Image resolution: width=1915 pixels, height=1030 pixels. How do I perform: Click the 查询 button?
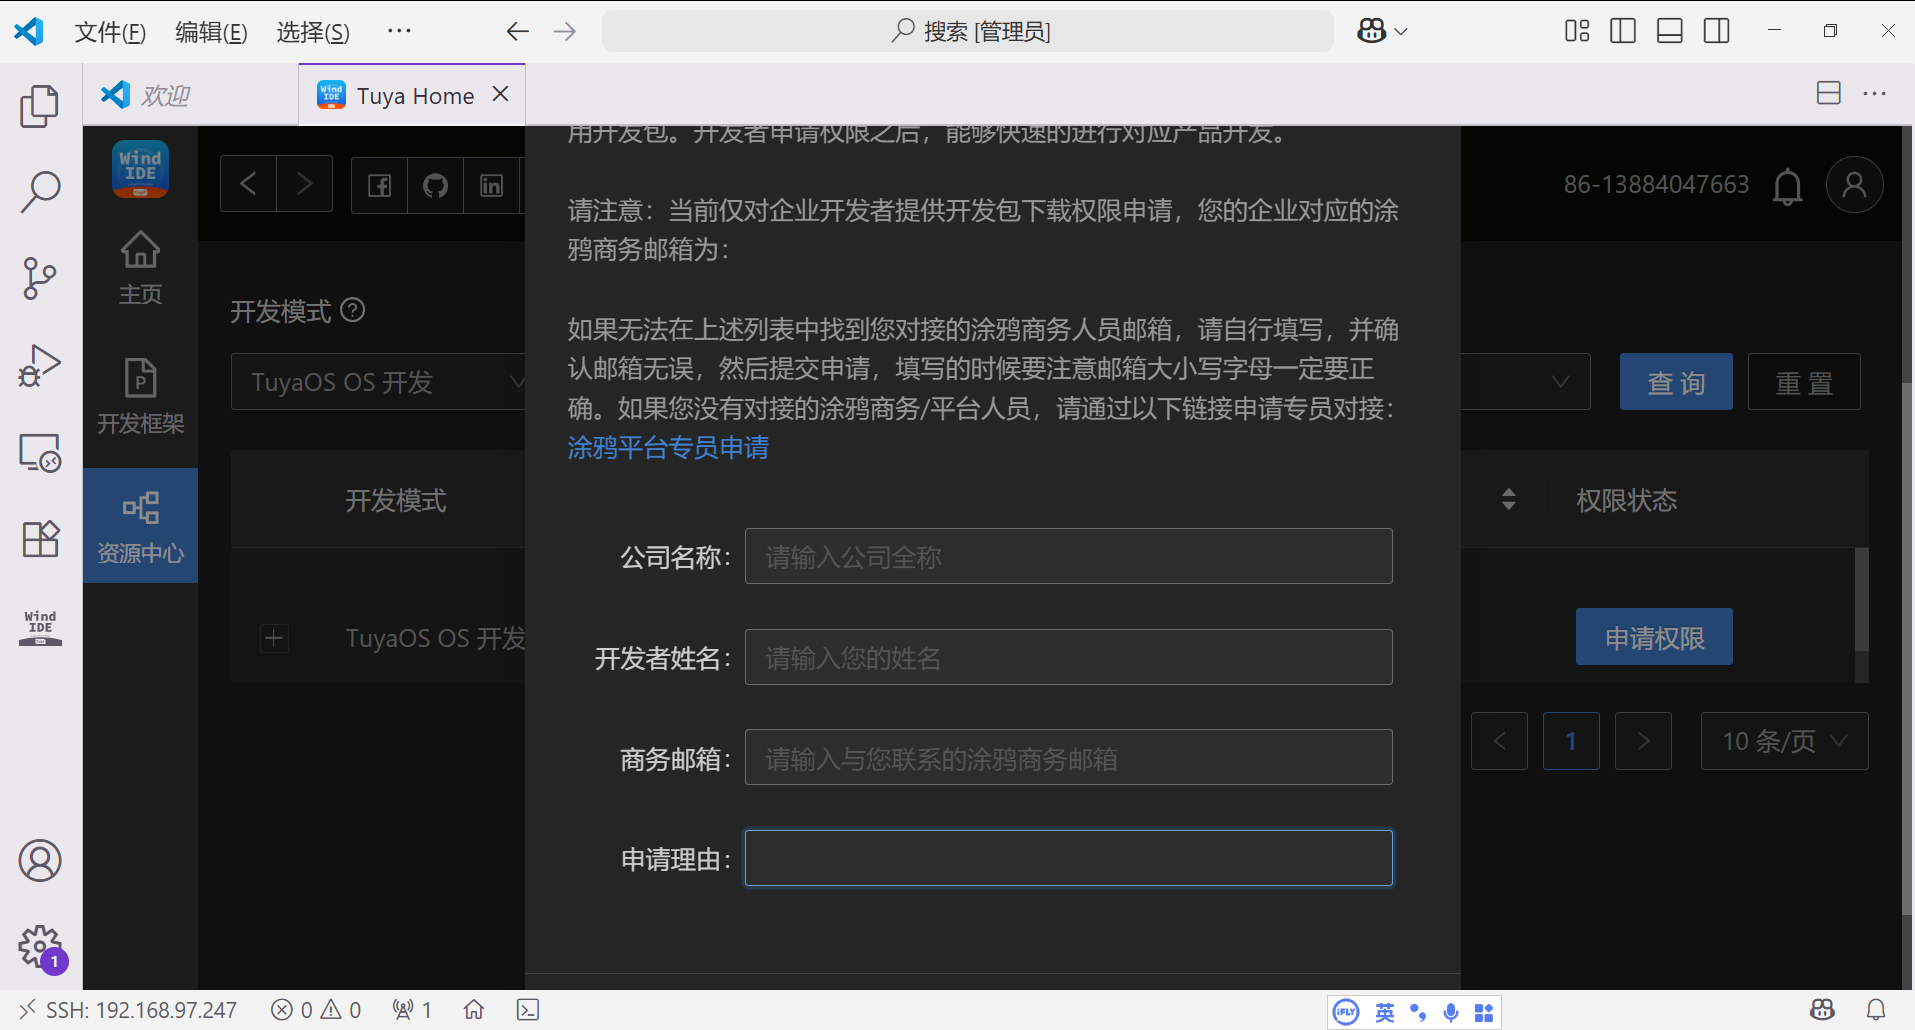(1676, 382)
